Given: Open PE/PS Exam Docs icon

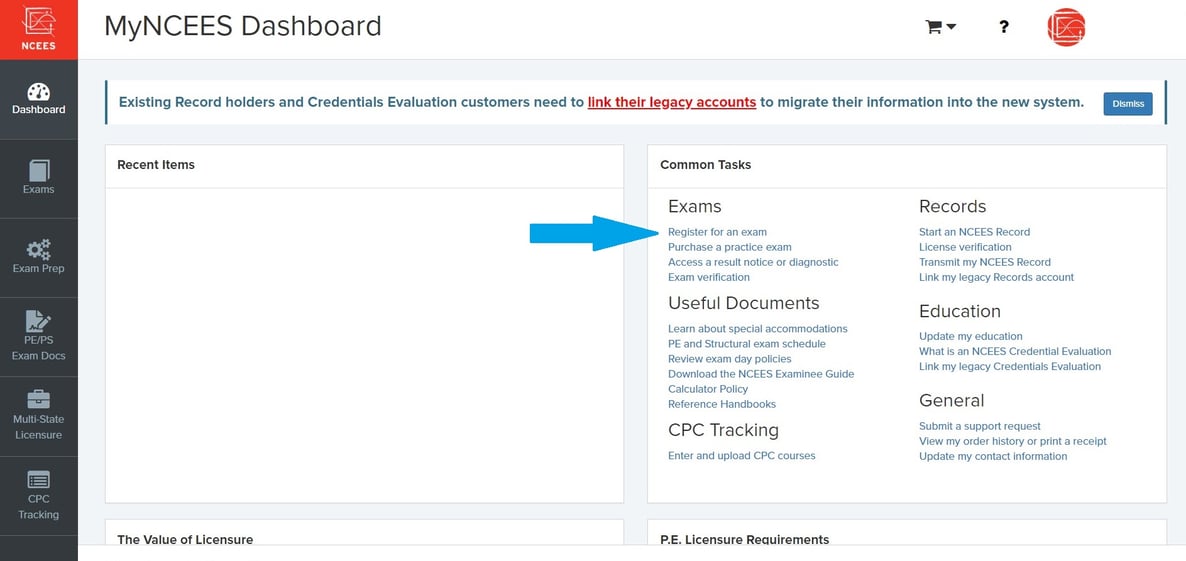Looking at the screenshot, I should point(38,322).
